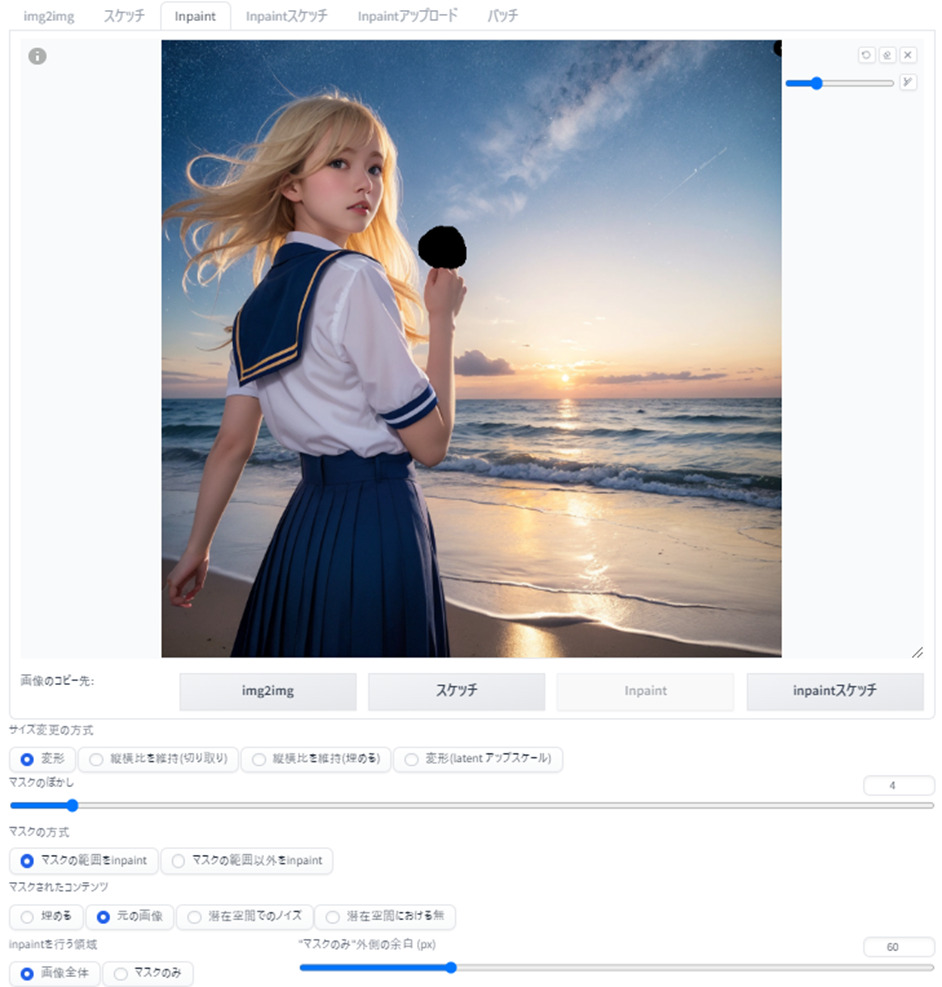This screenshot has height=987, width=942.
Task: Select 縦横比を維持(切り取り) resize mode
Action: coord(158,760)
